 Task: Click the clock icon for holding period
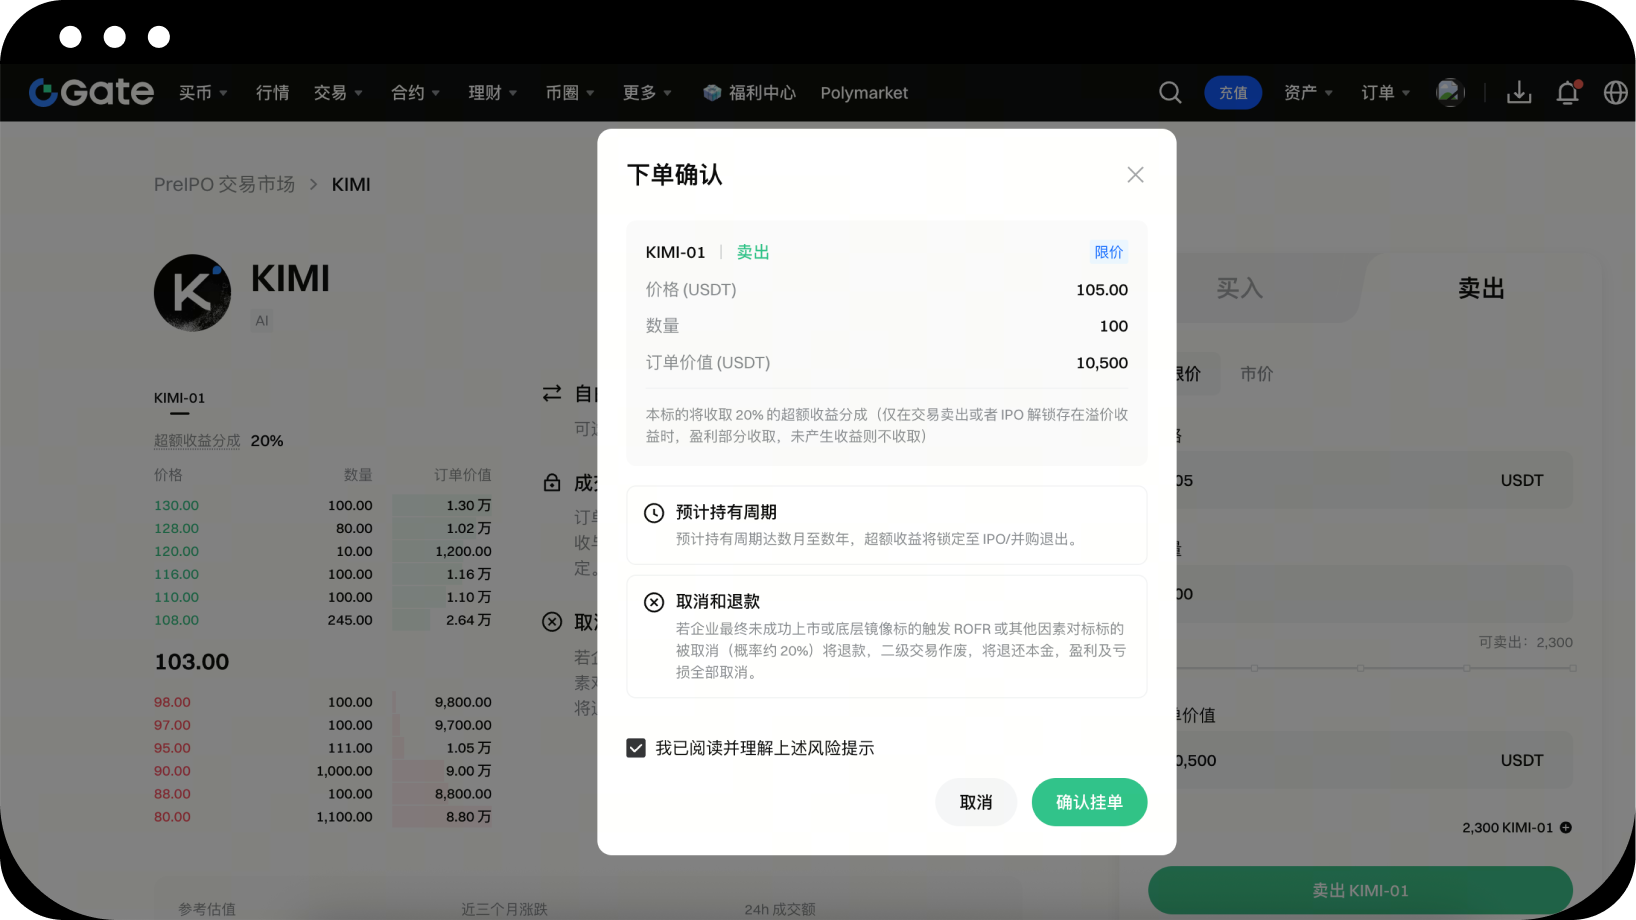(x=654, y=513)
